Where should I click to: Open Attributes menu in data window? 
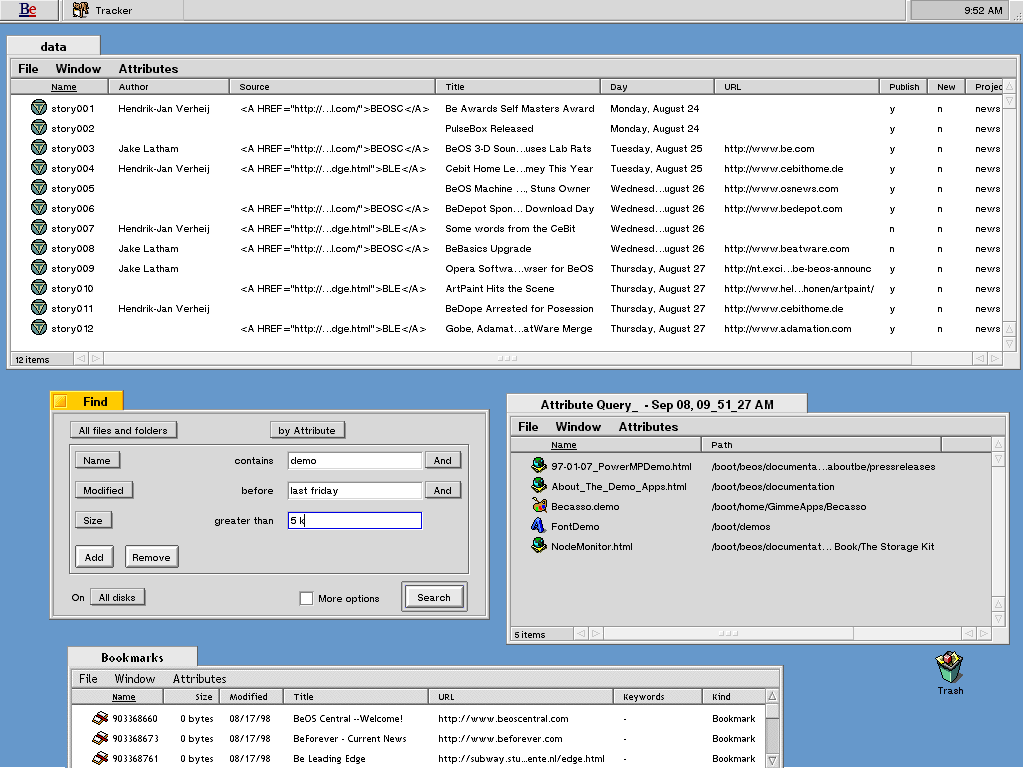148,69
